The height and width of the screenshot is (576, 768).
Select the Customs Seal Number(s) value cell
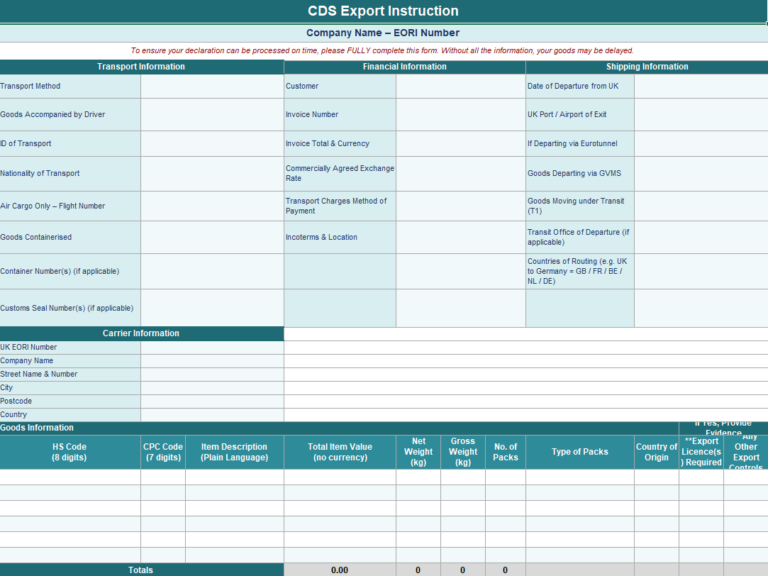[212, 308]
